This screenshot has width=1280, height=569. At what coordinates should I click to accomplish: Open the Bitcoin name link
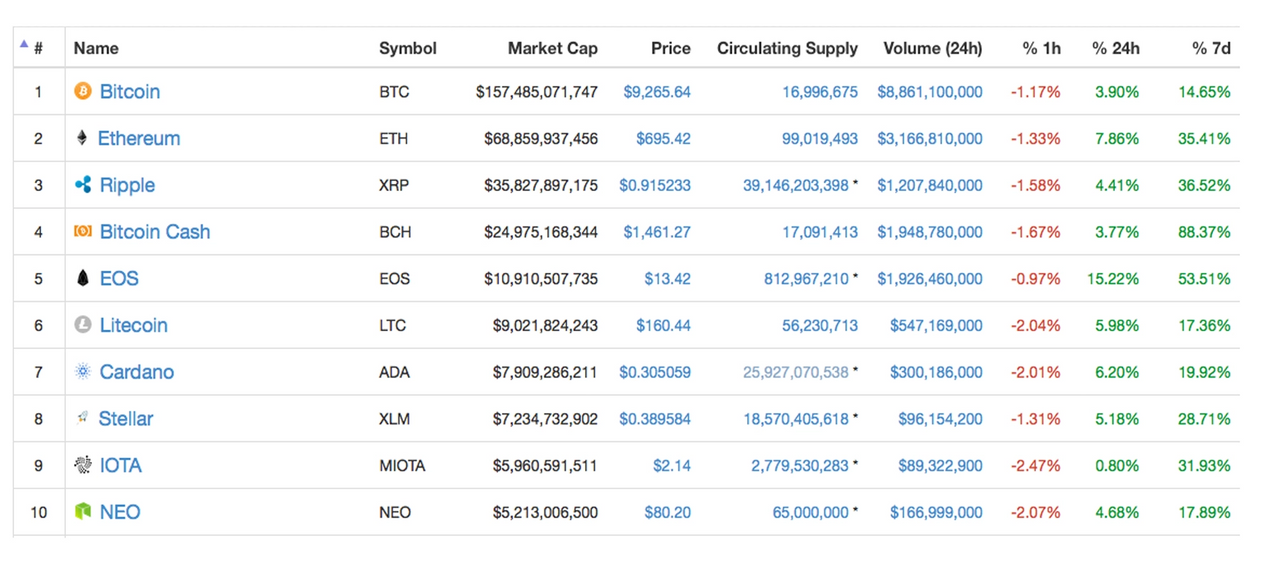pyautogui.click(x=130, y=91)
